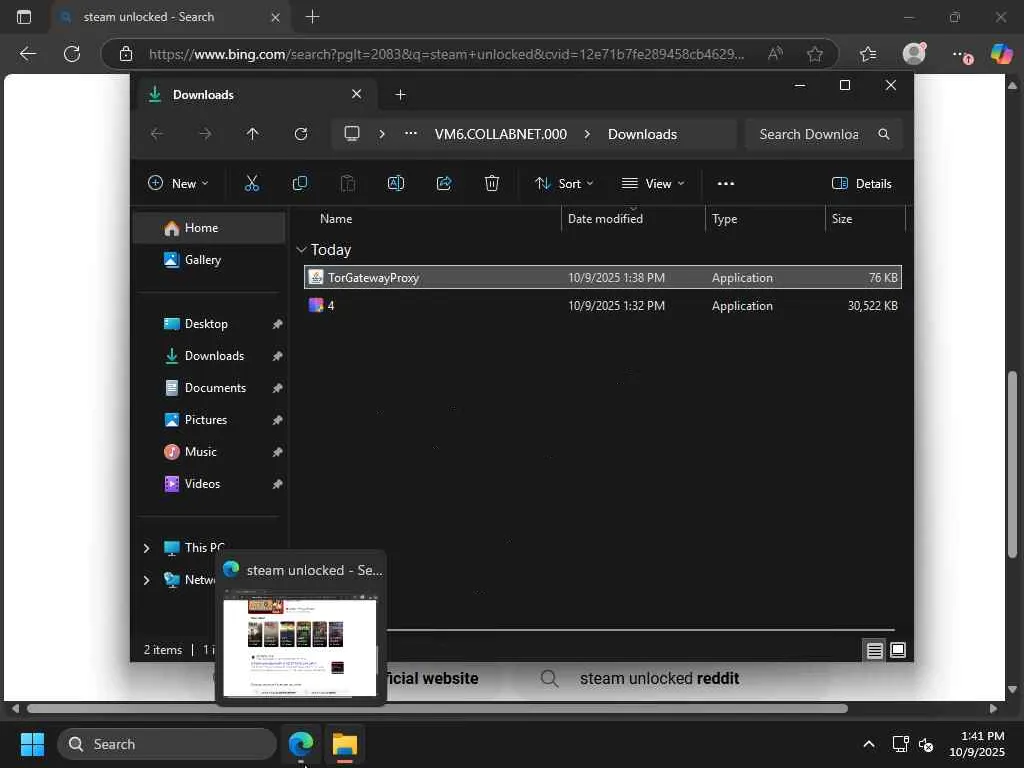The width and height of the screenshot is (1024, 768).
Task: Click the Edge Back arrow button
Action: (x=27, y=54)
